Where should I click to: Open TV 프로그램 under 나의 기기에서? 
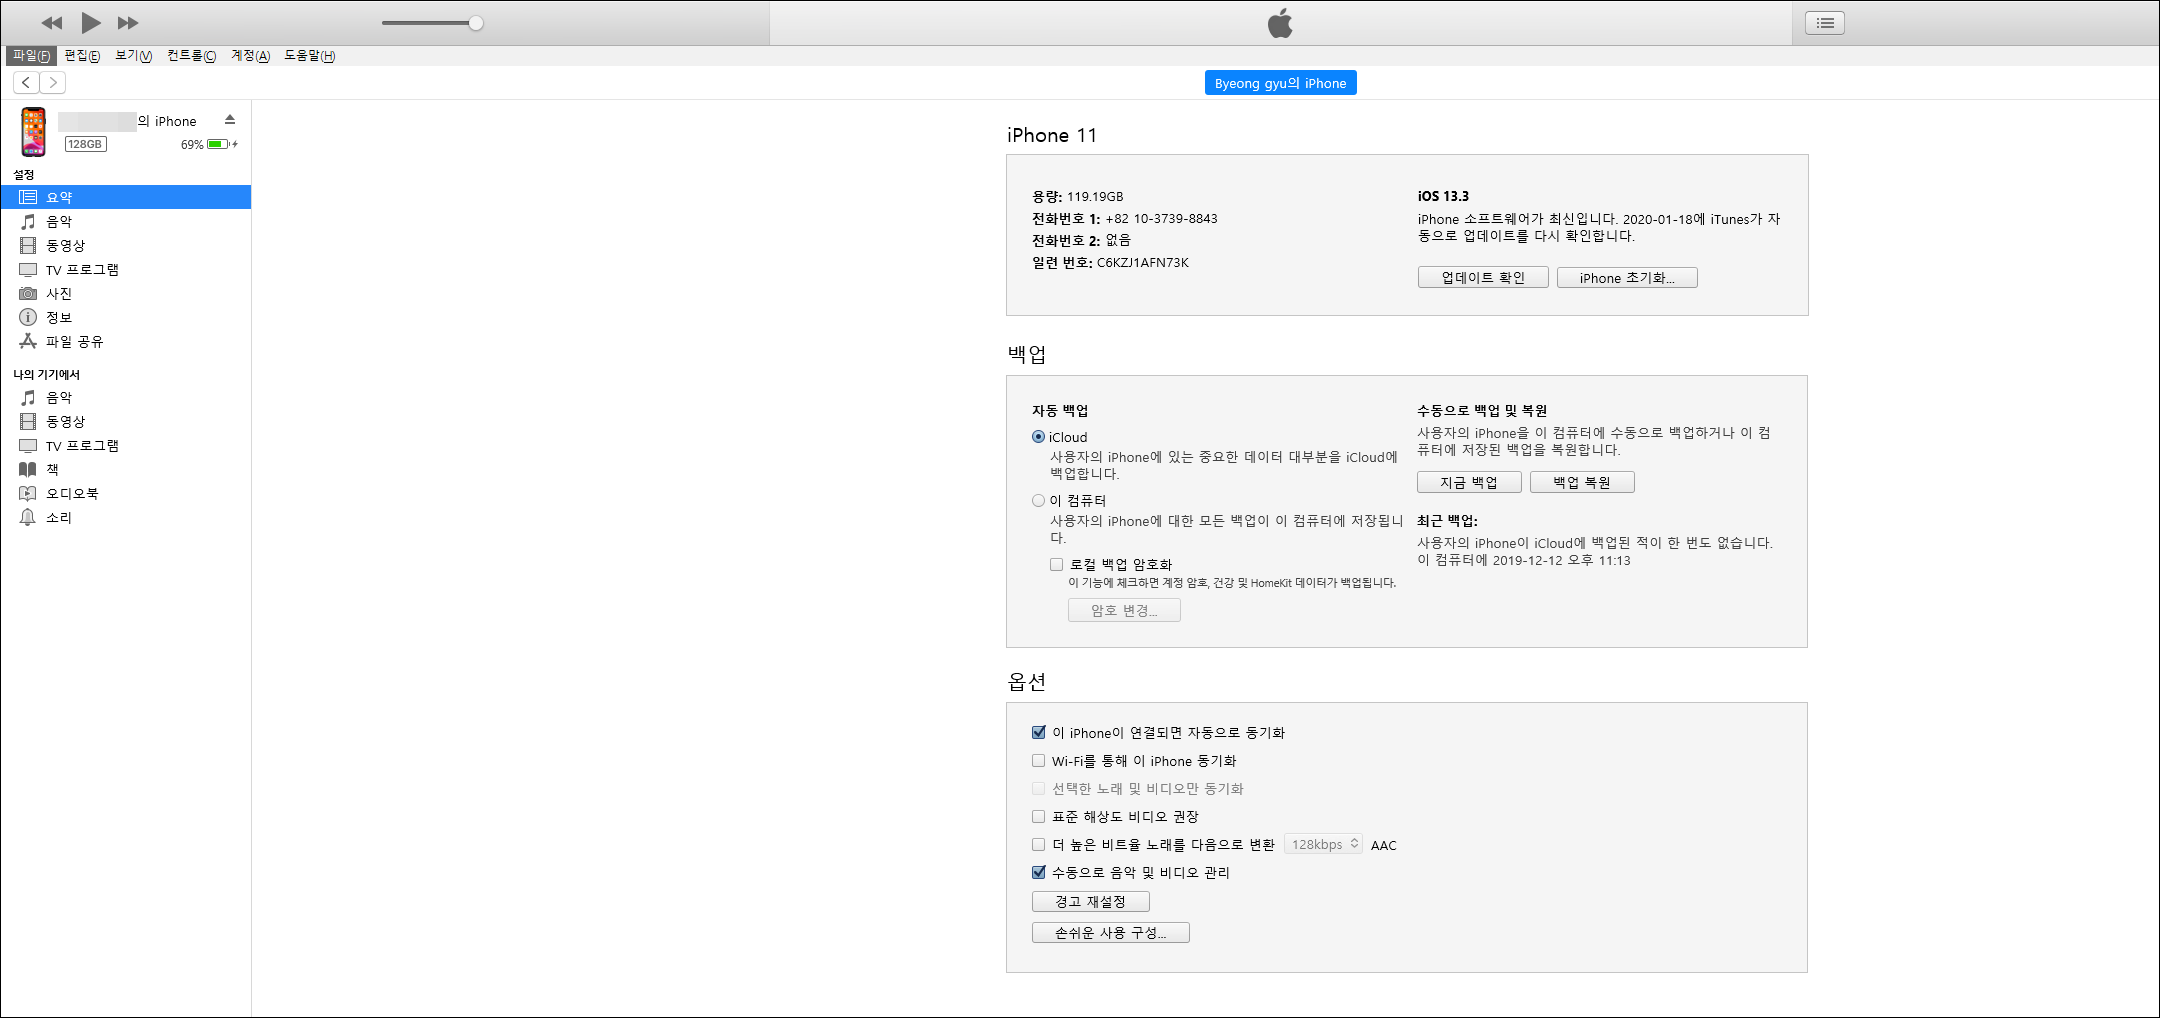126,445
